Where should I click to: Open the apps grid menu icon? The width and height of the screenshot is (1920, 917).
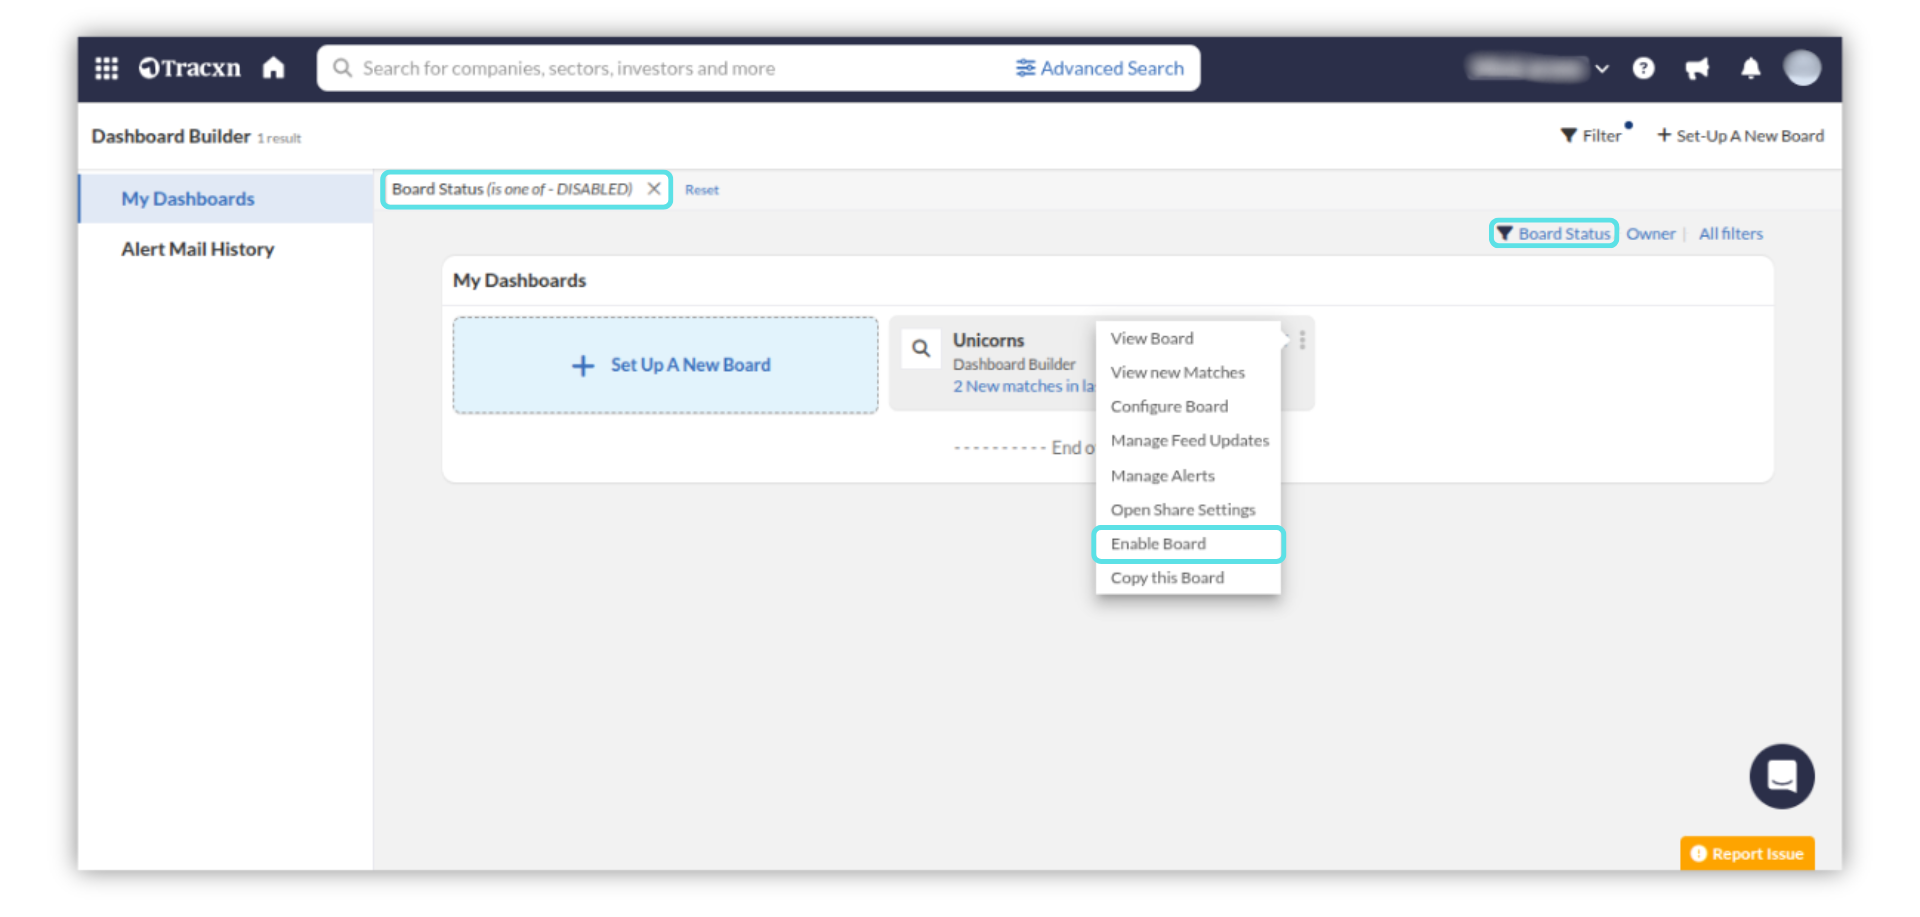click(106, 68)
